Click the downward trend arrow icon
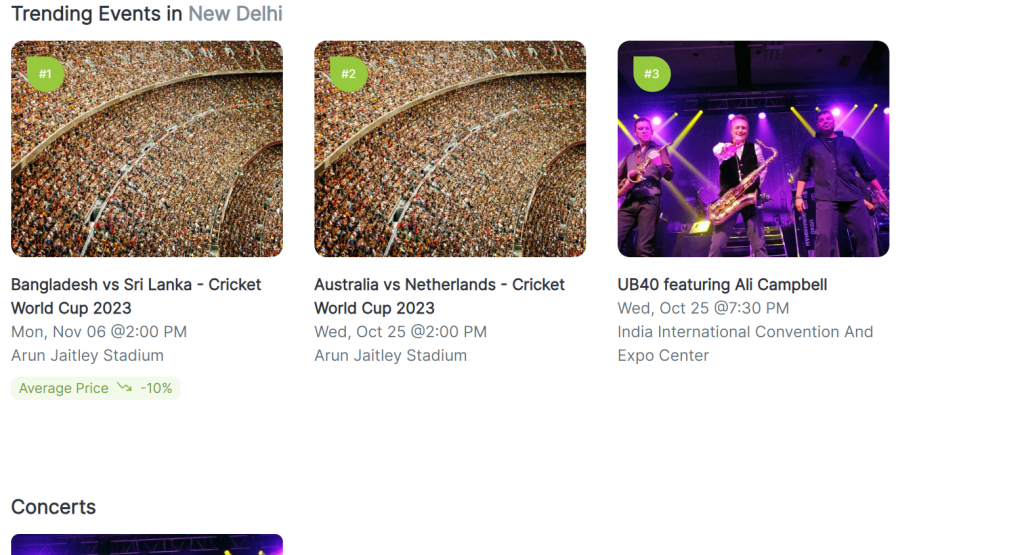Viewport: 1024px width, 555px height. (x=124, y=388)
